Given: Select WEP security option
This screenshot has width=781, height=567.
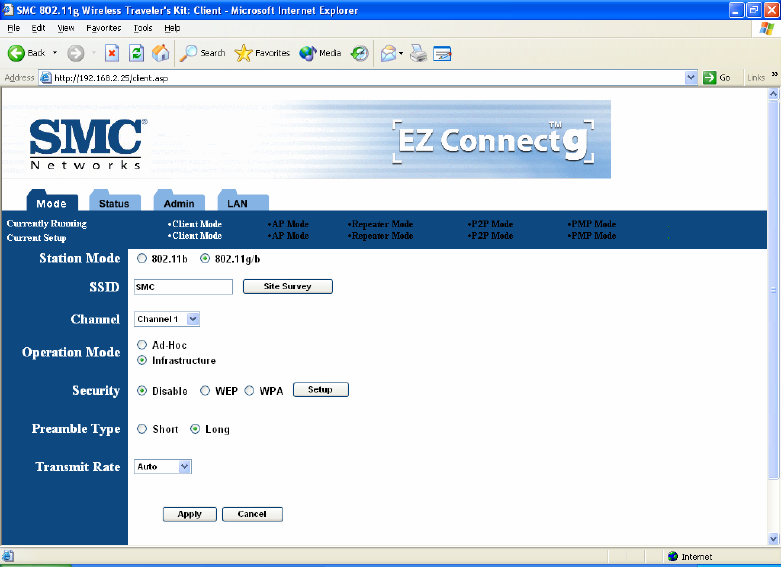Looking at the screenshot, I should [x=205, y=391].
